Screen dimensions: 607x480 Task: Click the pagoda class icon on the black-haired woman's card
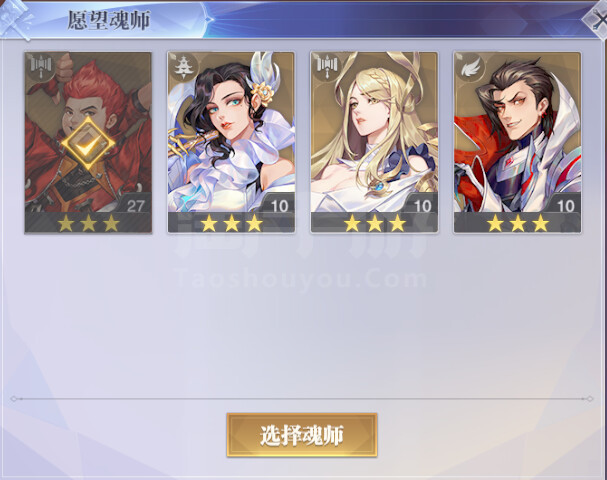pyautogui.click(x=182, y=67)
